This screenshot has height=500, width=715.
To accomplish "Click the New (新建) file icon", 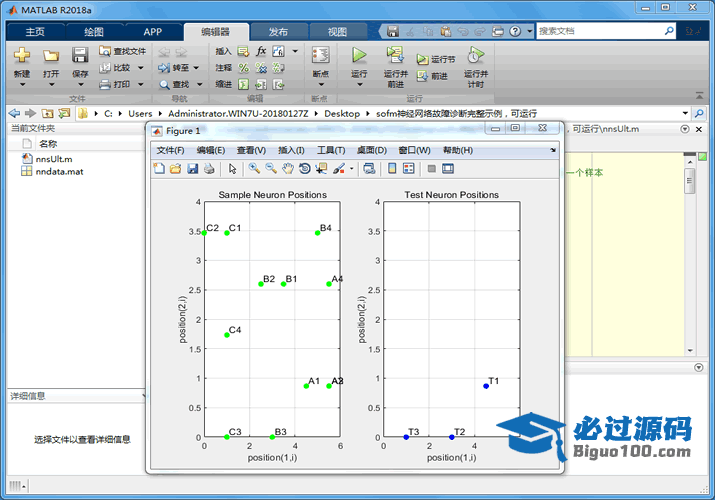I will [21, 56].
